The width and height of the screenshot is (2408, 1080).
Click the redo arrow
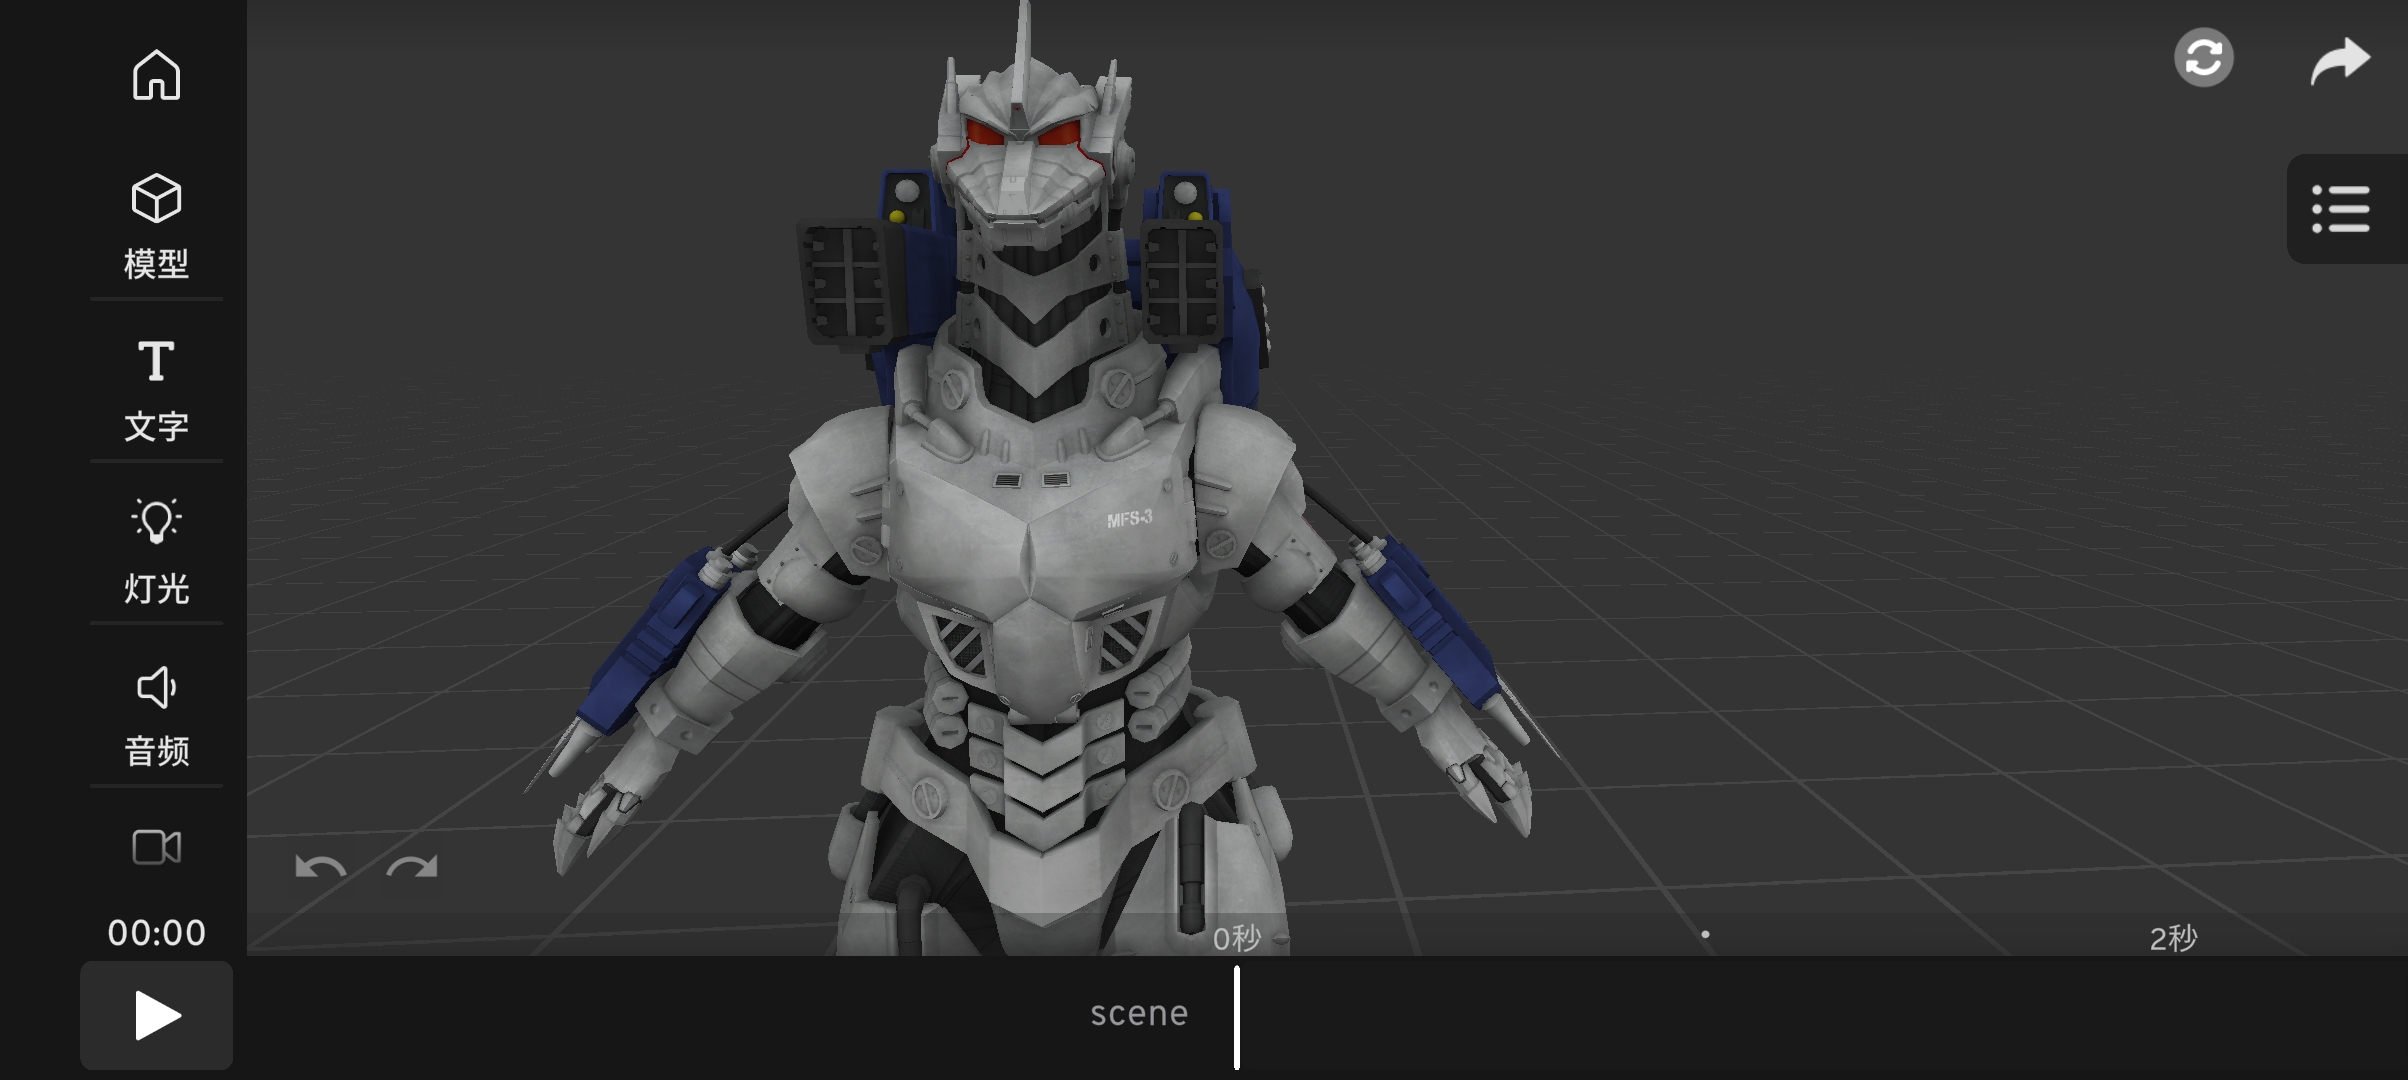pyautogui.click(x=412, y=868)
